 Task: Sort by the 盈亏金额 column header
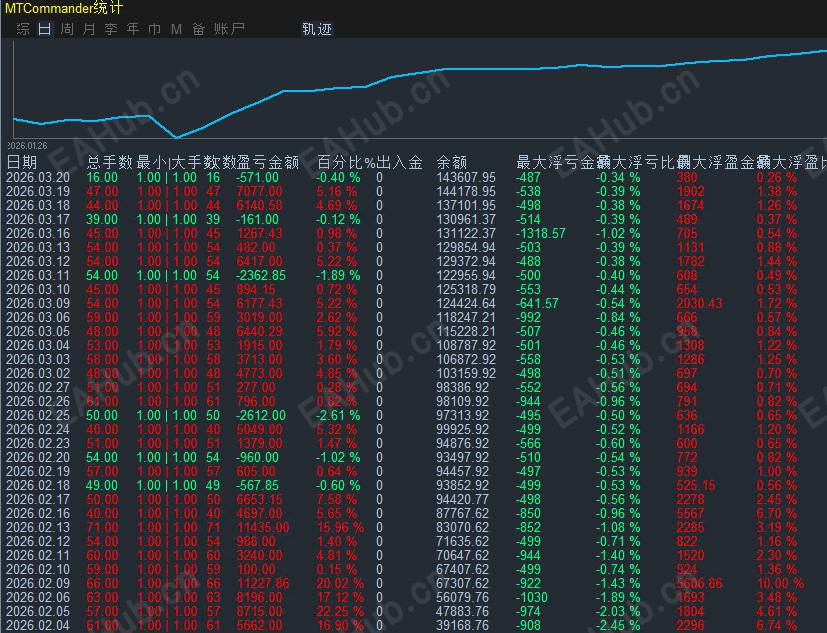click(x=268, y=162)
